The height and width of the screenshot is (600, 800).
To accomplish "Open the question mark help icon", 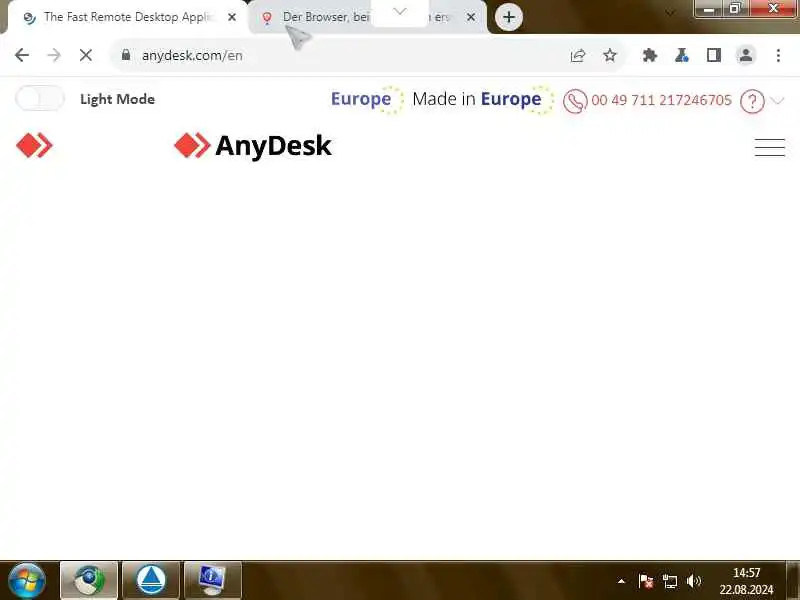I will [x=752, y=101].
